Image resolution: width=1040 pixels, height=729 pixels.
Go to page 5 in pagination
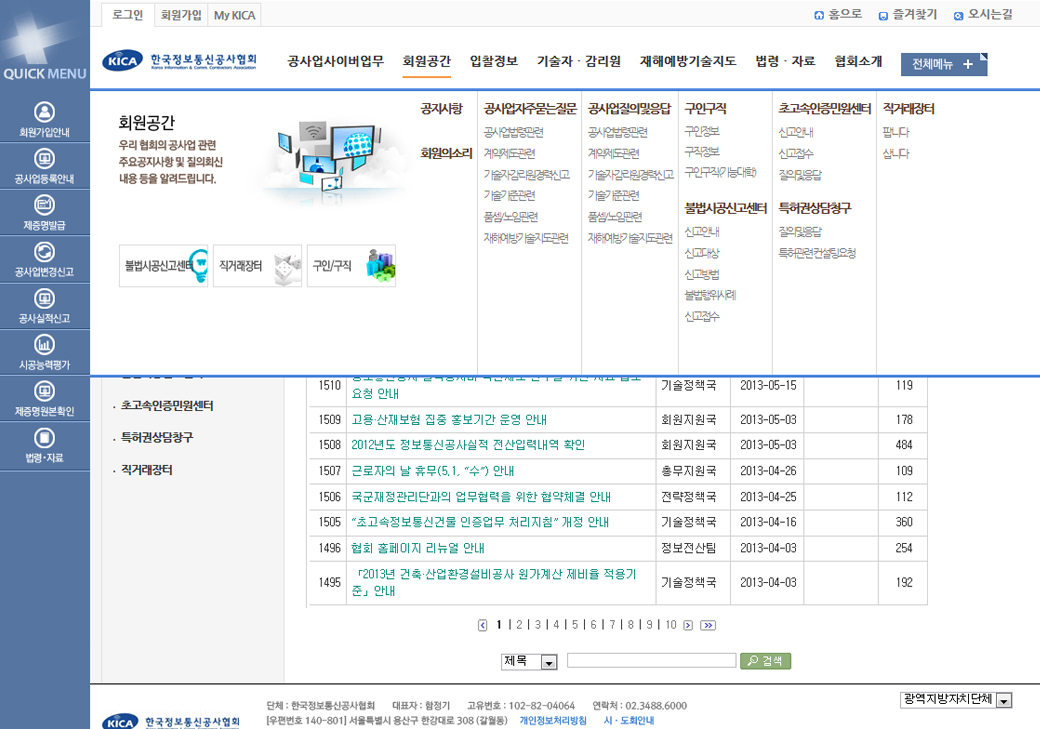click(575, 625)
